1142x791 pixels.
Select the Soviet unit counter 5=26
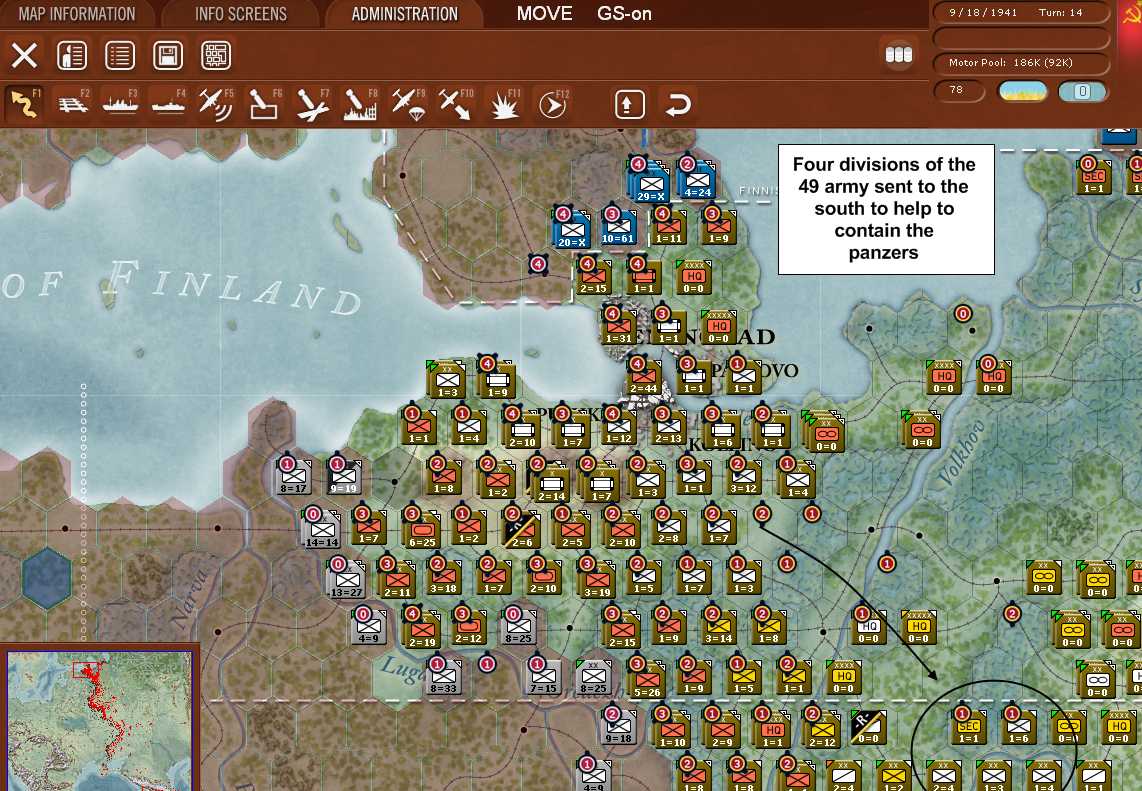(647, 680)
